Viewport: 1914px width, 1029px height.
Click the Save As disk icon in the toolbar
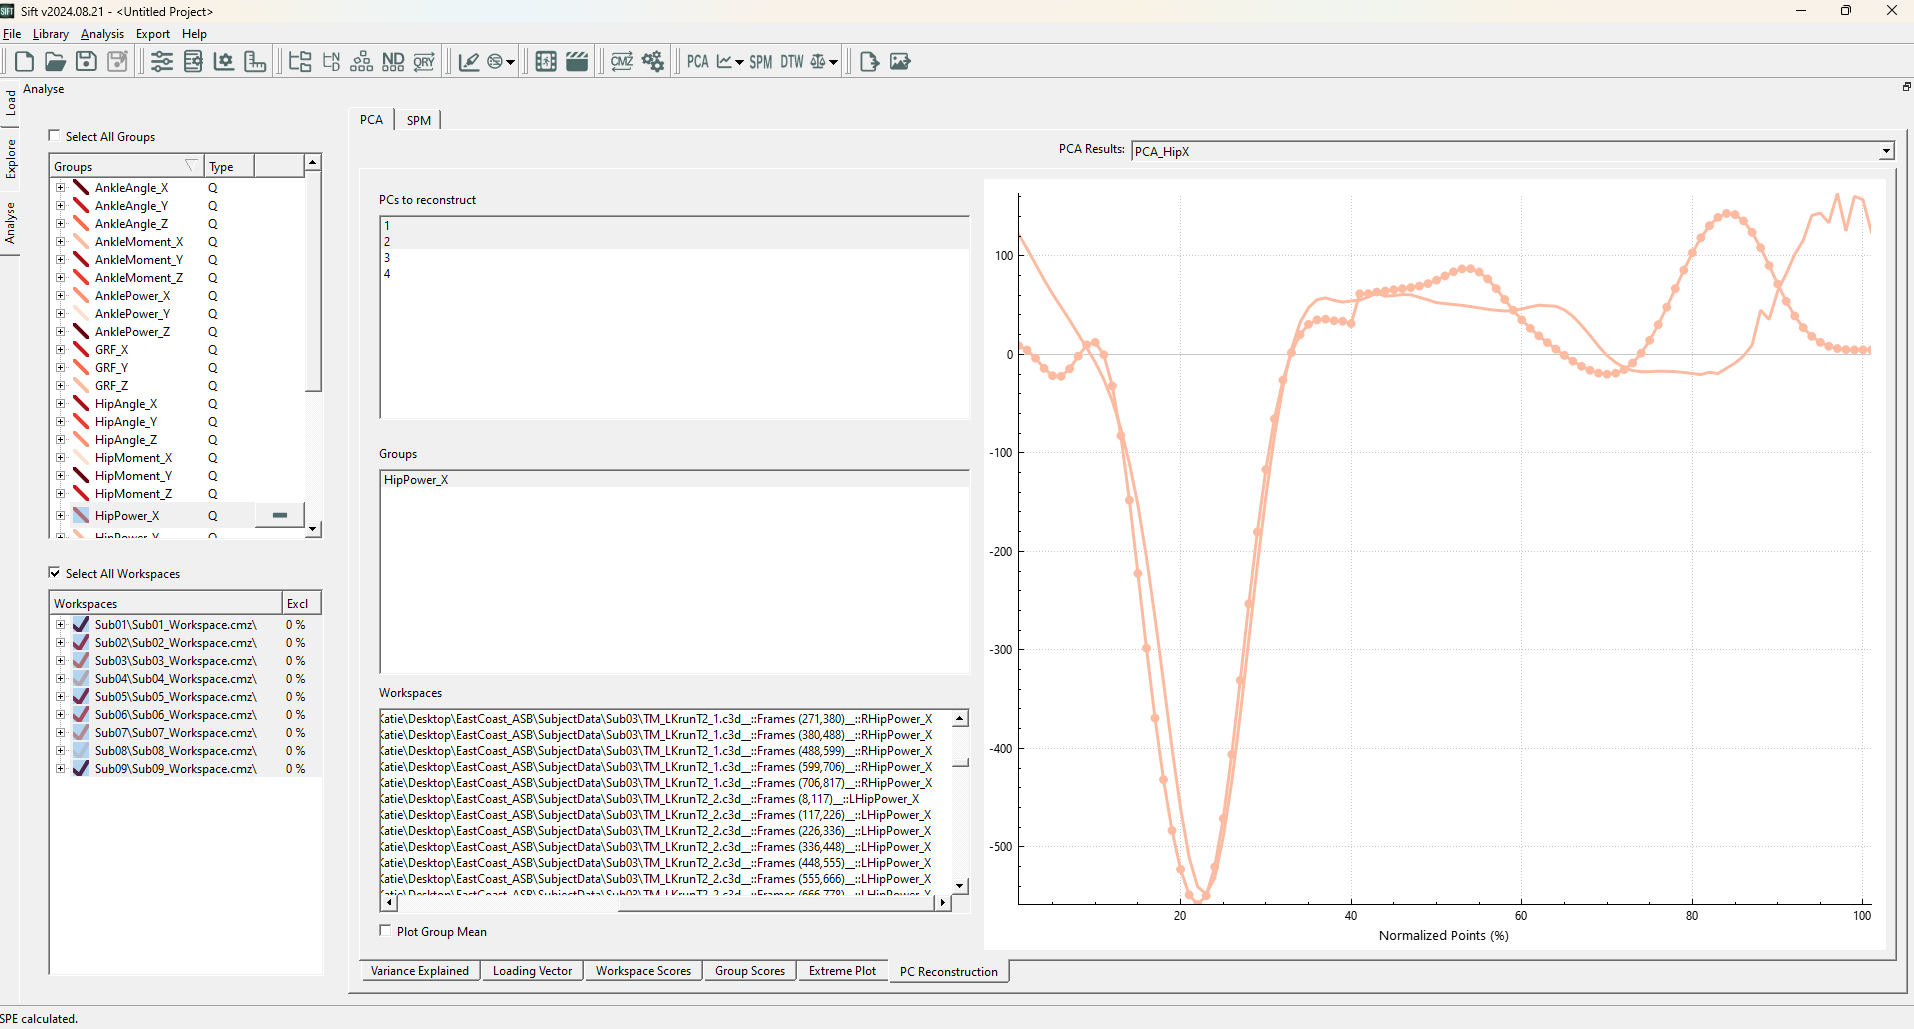point(117,61)
